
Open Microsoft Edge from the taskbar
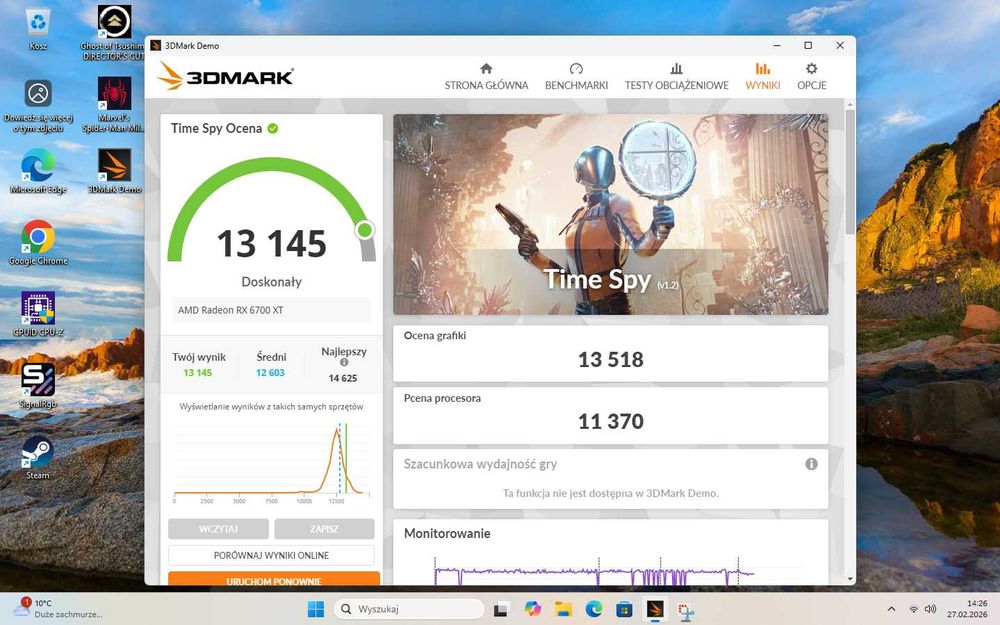594,609
